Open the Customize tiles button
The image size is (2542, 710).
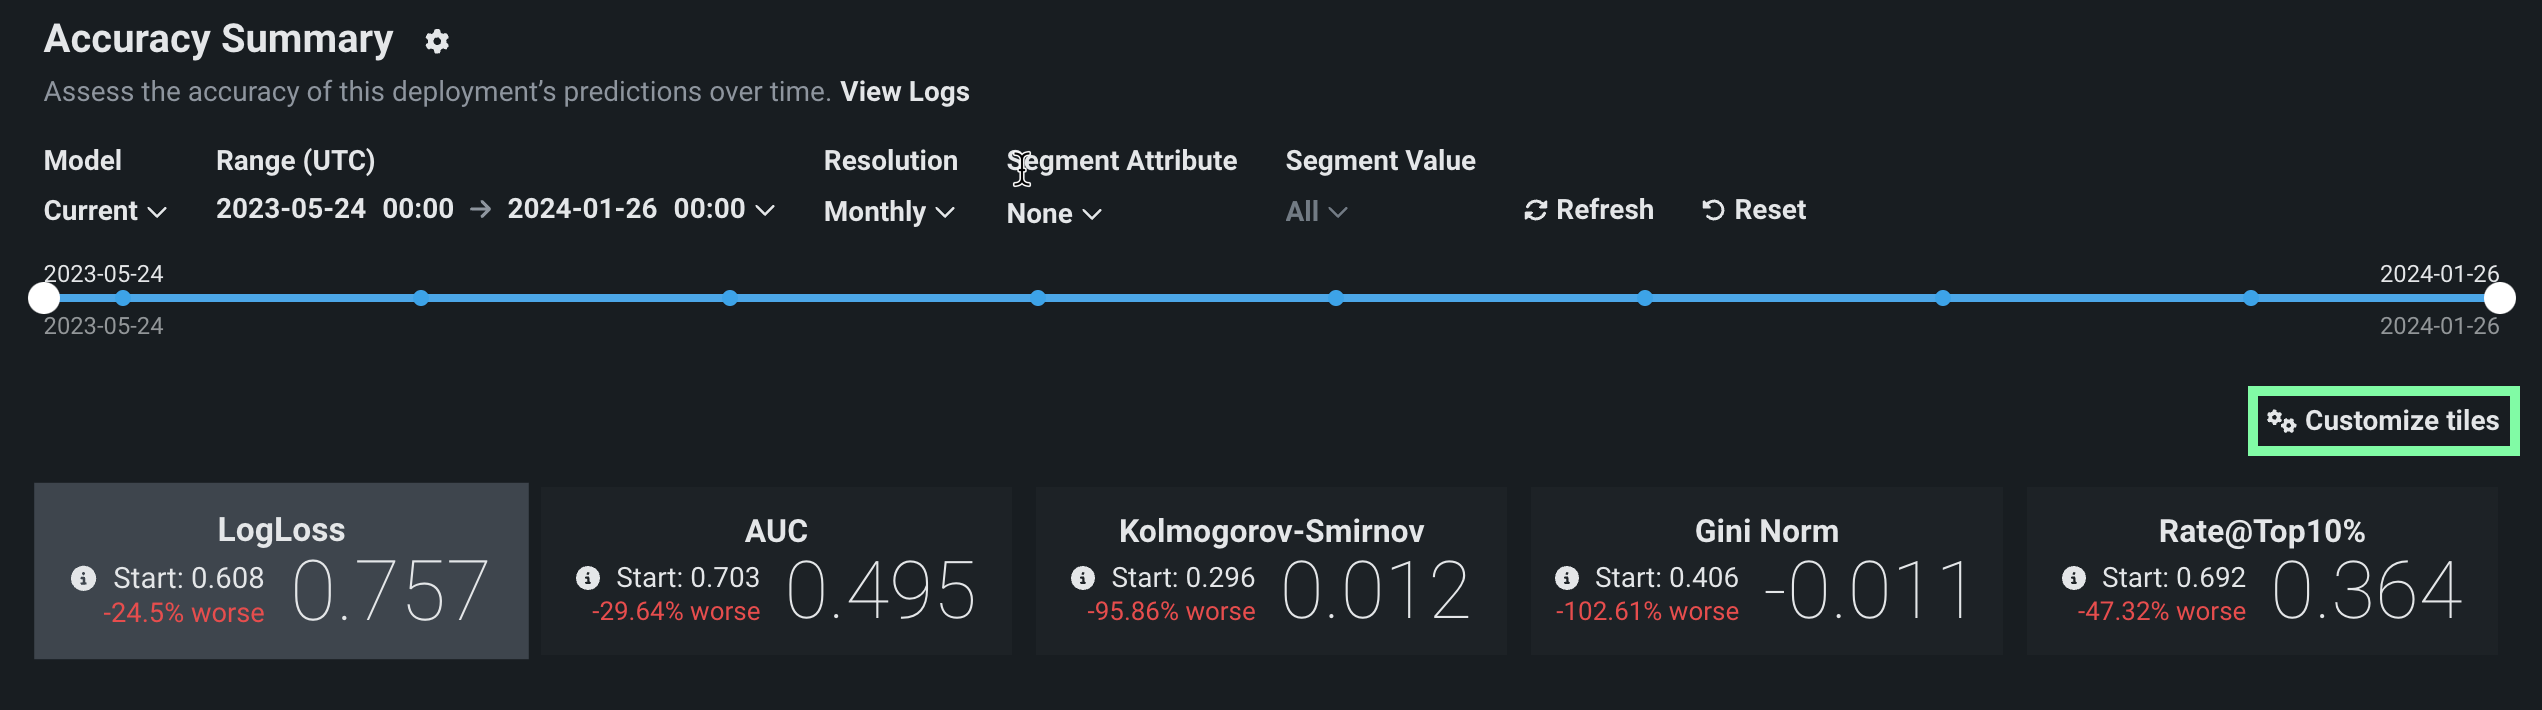point(2383,421)
